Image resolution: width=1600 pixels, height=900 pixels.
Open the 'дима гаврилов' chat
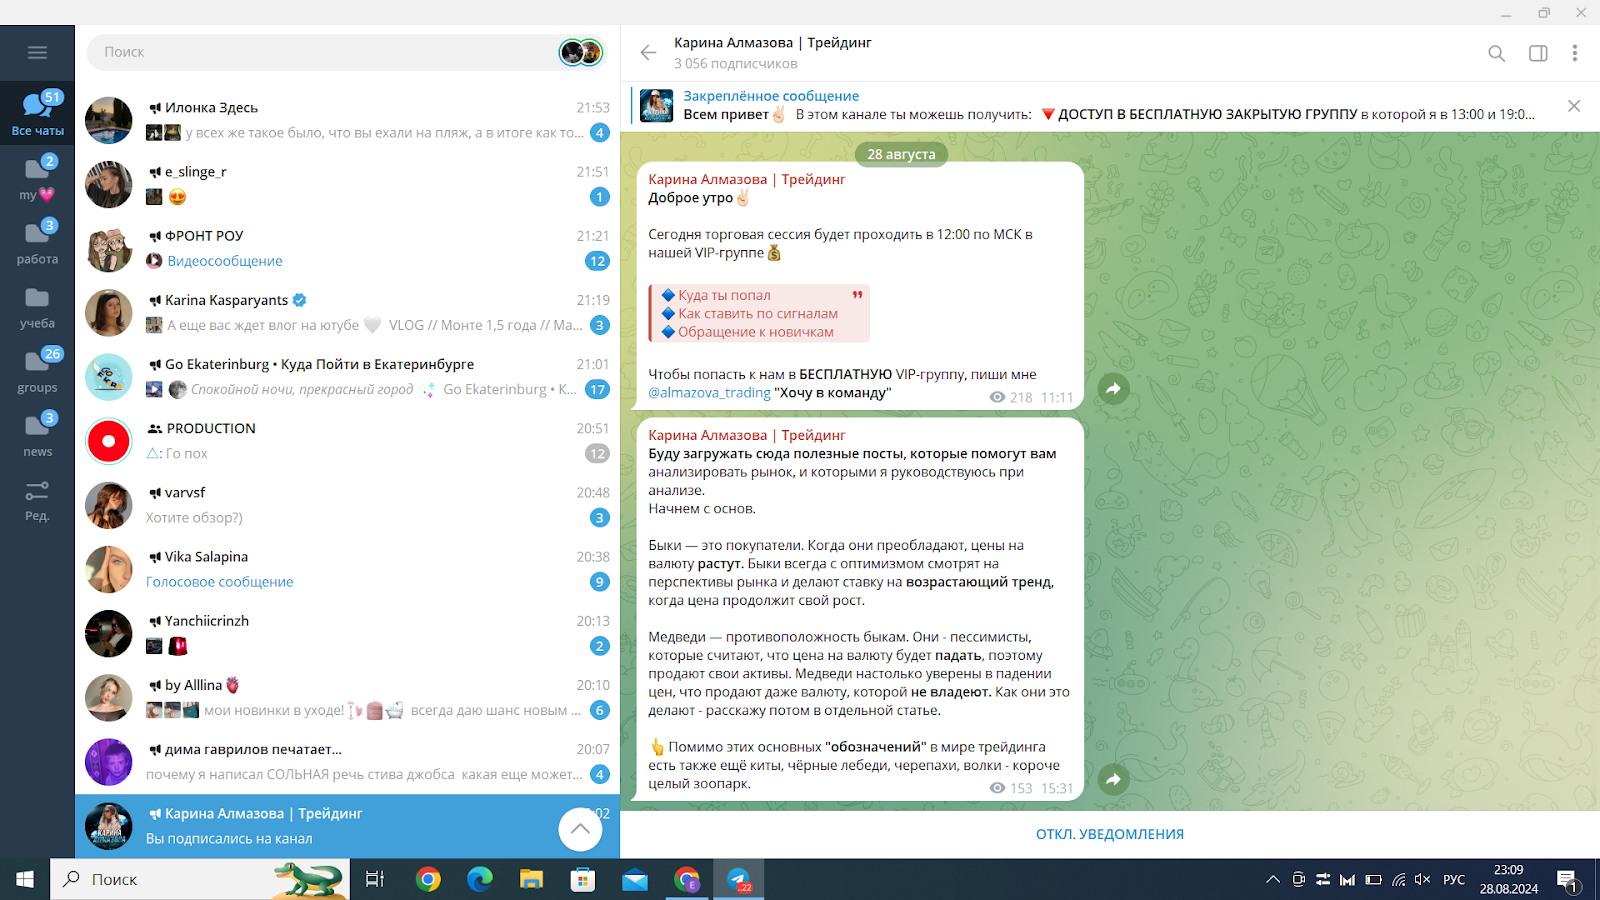coord(347,762)
